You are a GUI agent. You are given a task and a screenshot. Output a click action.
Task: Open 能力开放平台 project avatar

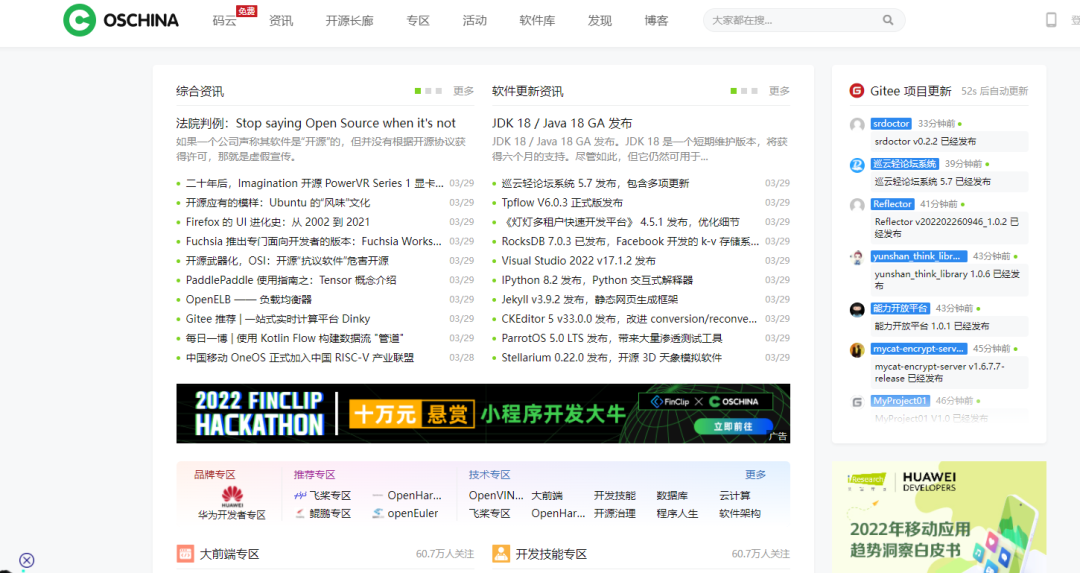(857, 309)
